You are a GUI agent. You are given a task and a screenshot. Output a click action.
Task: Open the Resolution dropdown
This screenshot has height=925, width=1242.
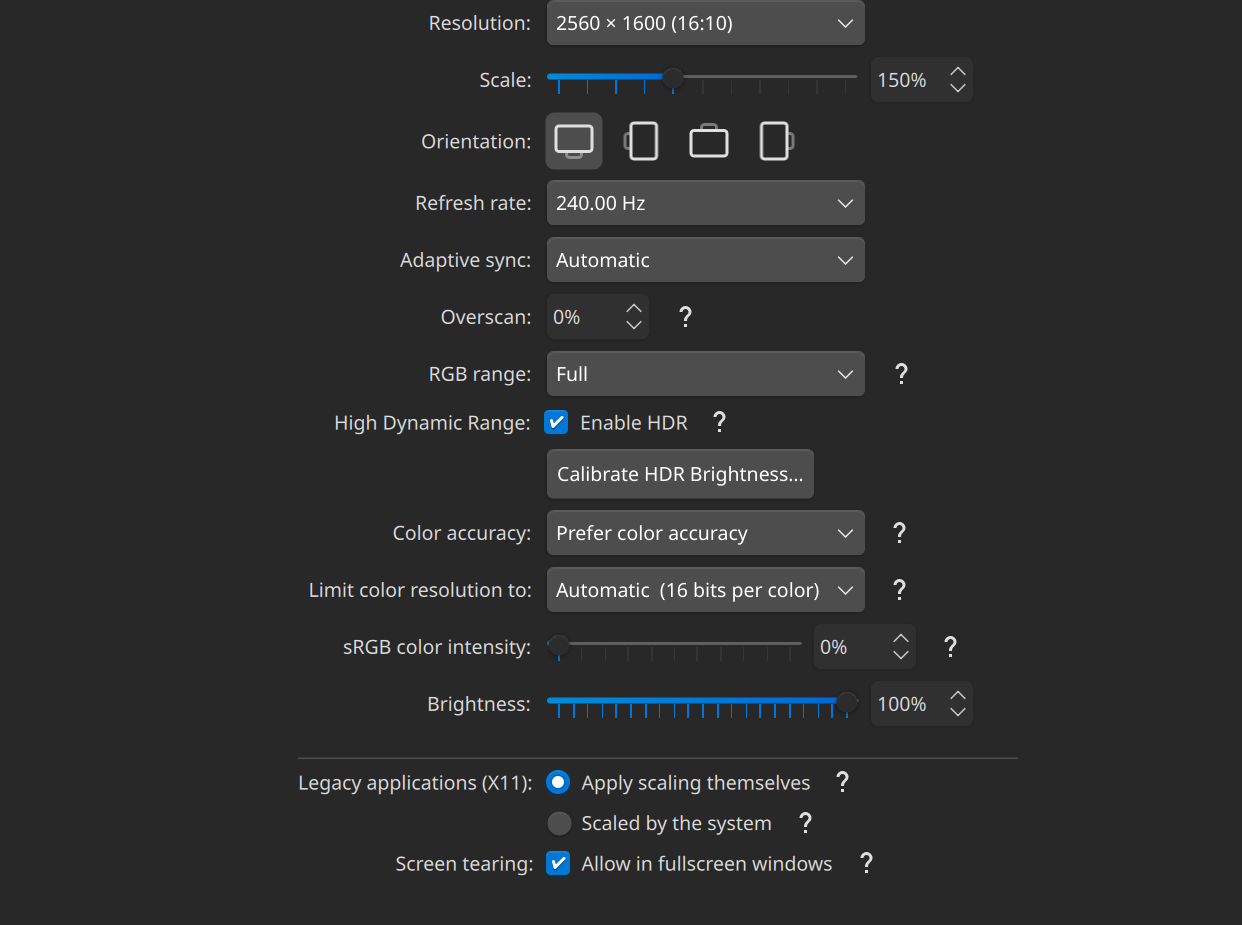pos(706,23)
